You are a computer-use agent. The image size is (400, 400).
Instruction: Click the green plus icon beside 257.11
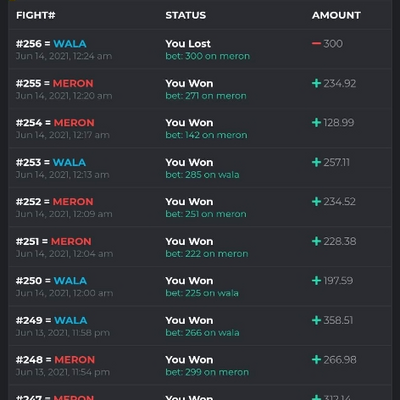coord(316,162)
